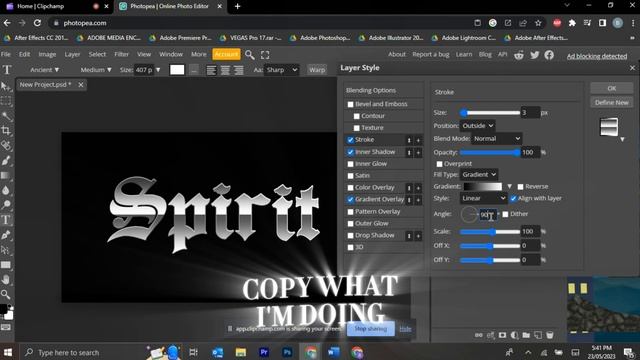Open the Window menu
The height and width of the screenshot is (360, 640).
pos(171,54)
